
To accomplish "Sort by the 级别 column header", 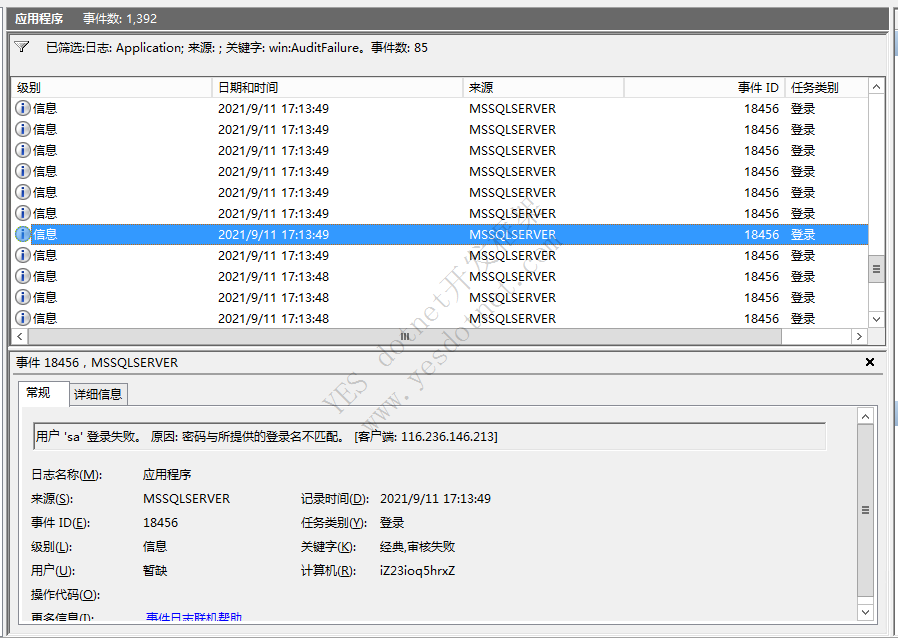I will (111, 88).
